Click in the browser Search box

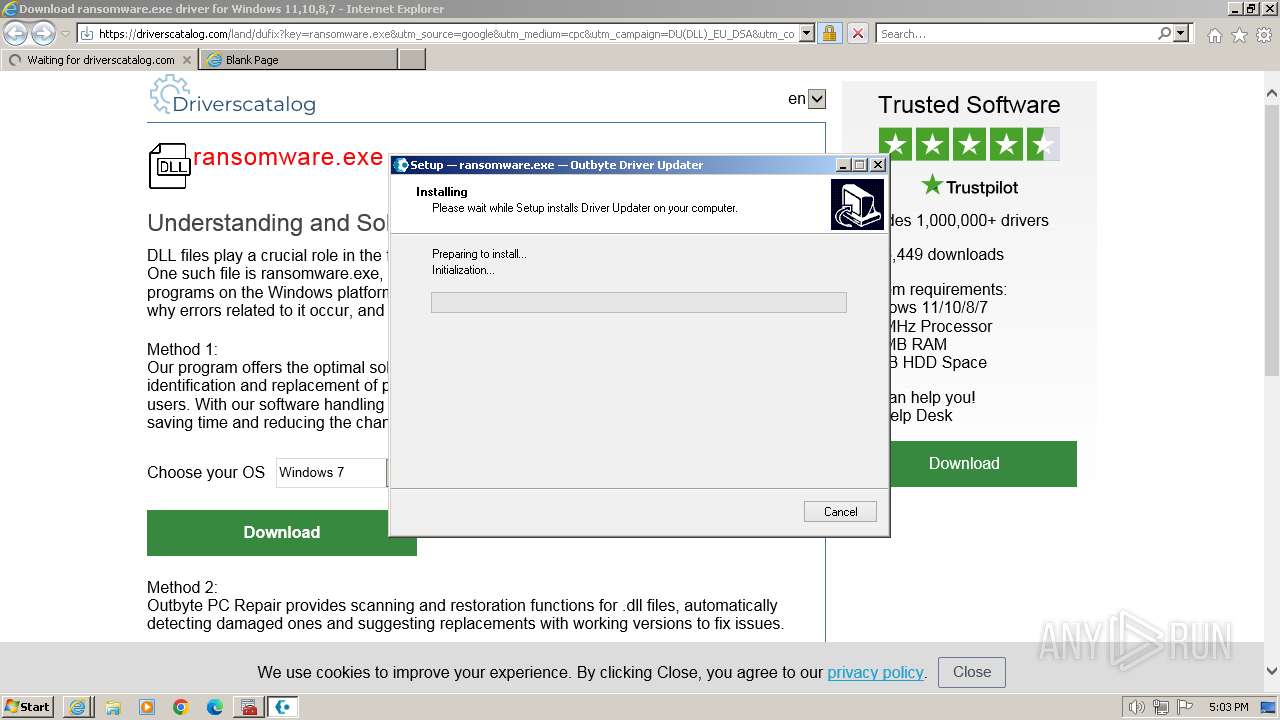[1015, 33]
